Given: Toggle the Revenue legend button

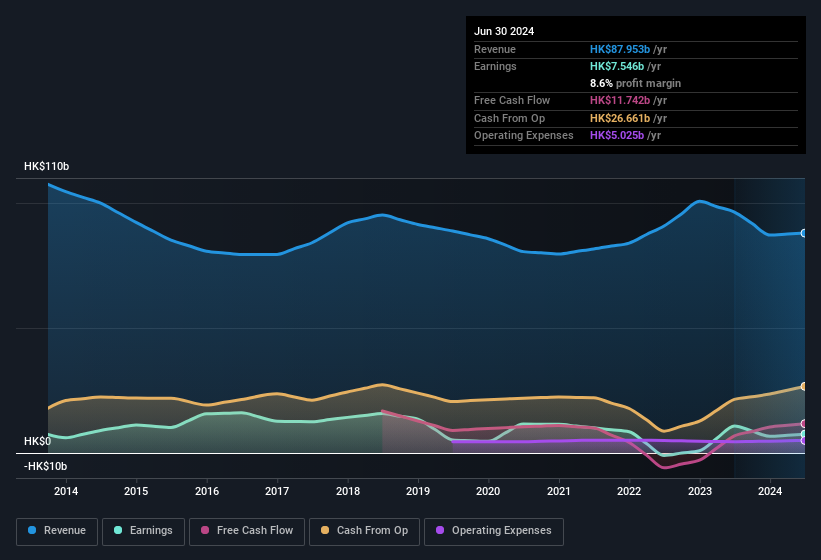Looking at the screenshot, I should 57,531.
